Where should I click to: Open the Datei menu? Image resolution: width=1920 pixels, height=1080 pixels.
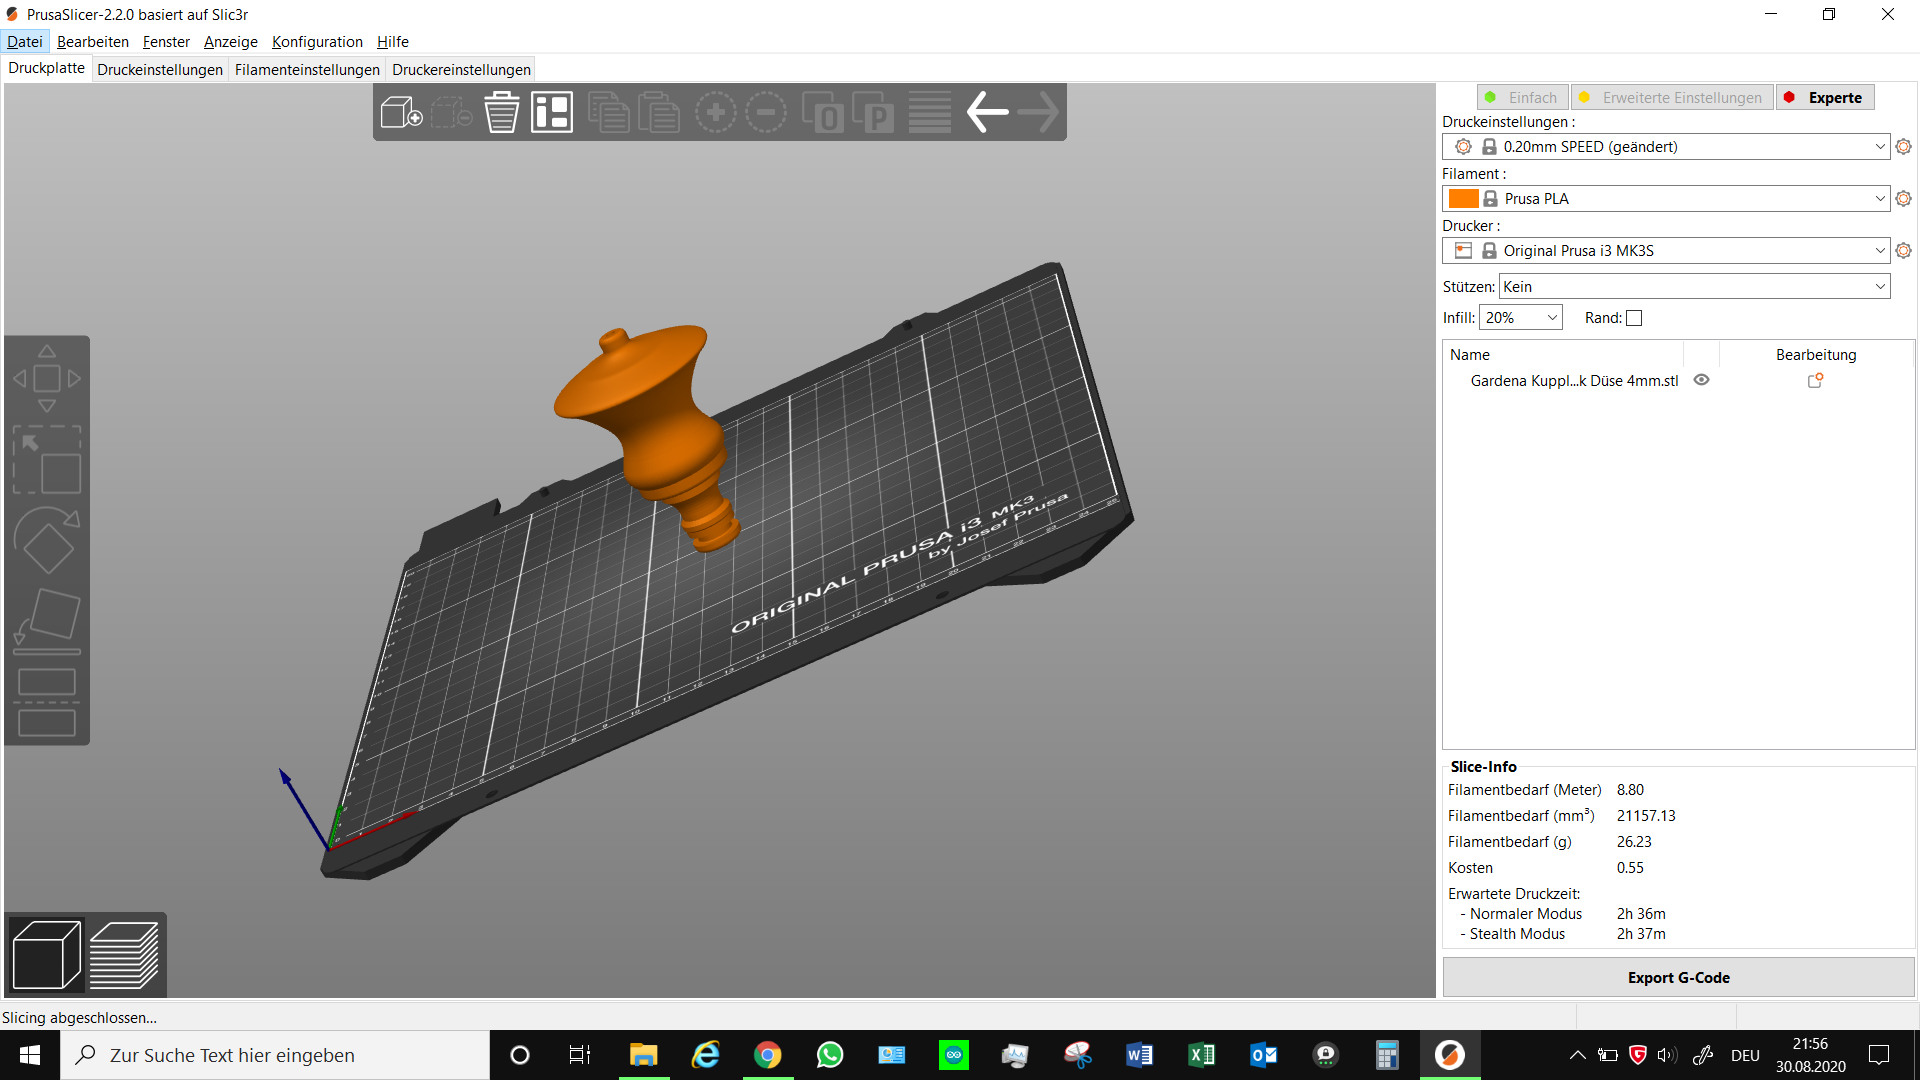pos(25,41)
